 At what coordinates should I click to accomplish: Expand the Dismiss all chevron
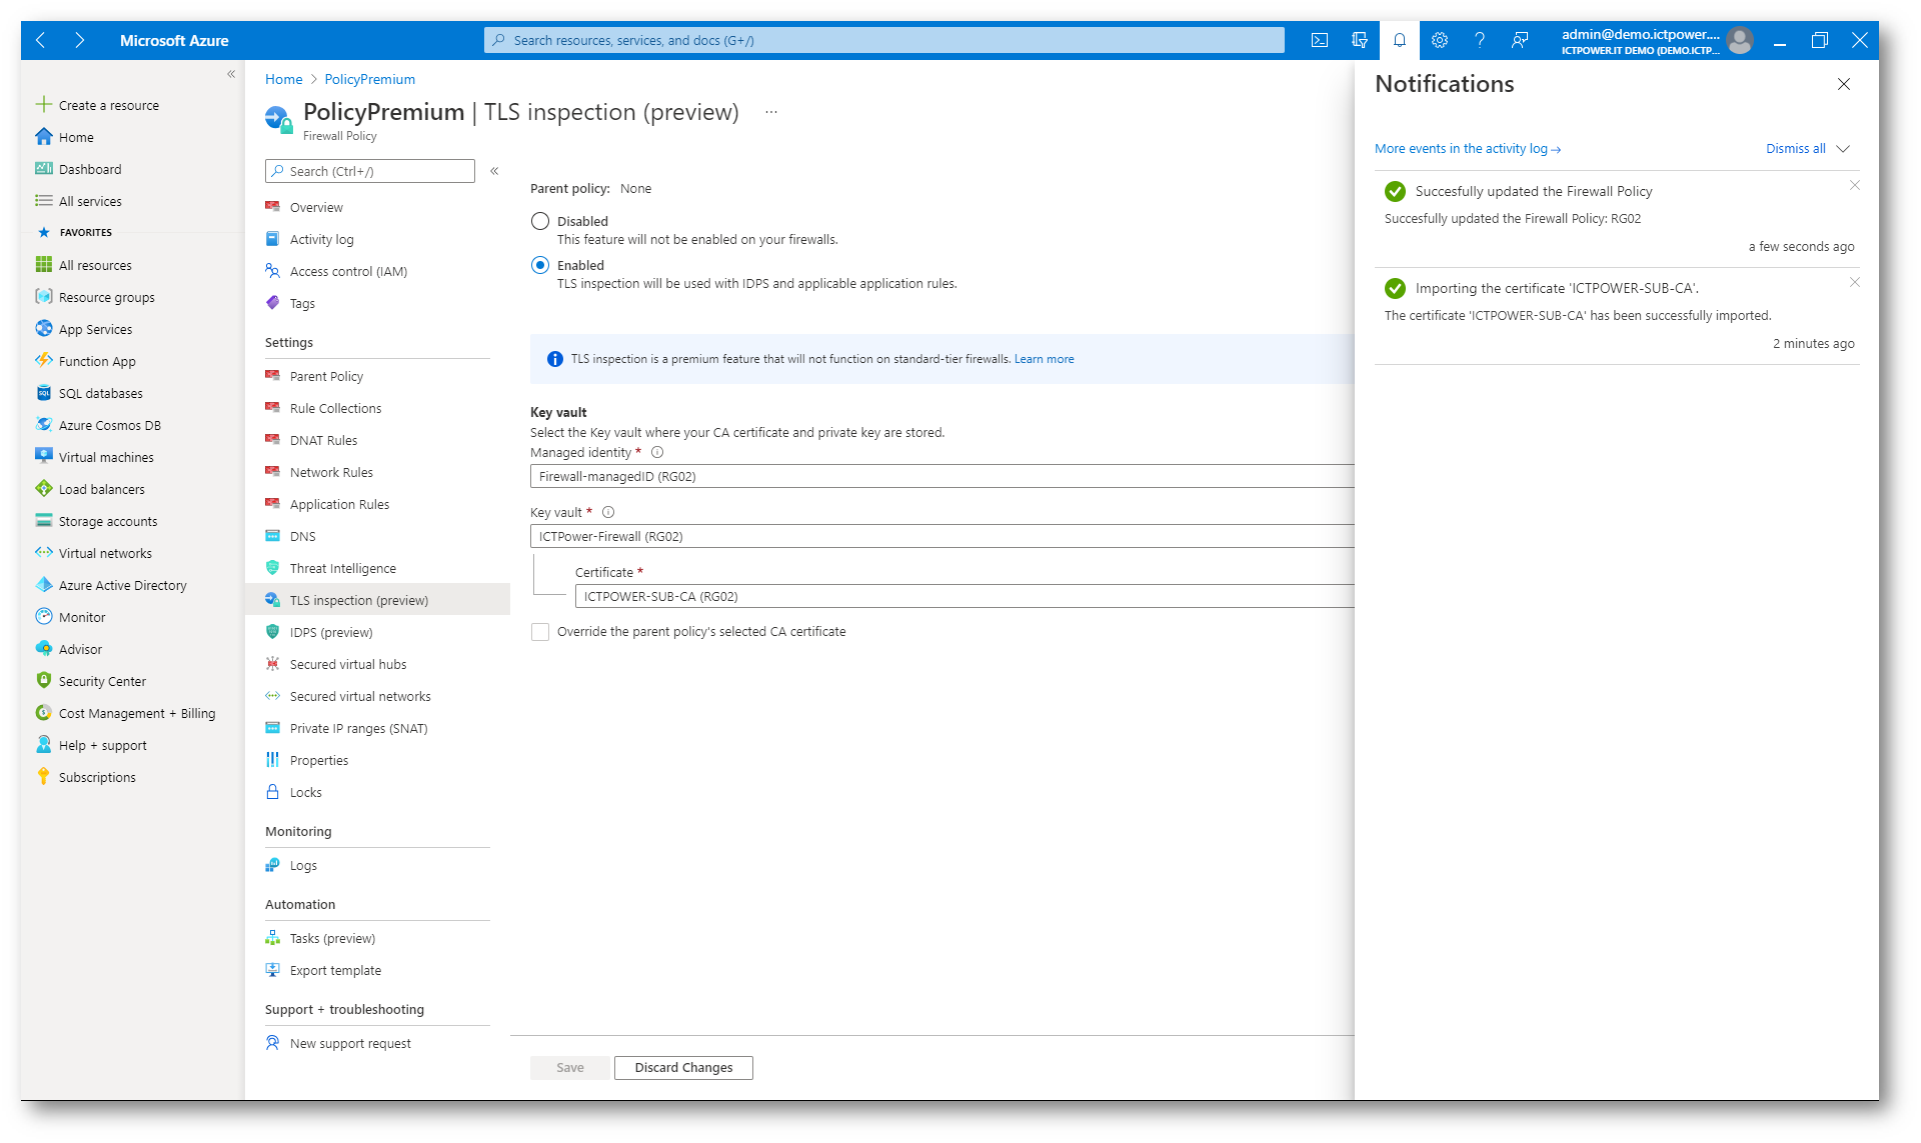(1843, 149)
